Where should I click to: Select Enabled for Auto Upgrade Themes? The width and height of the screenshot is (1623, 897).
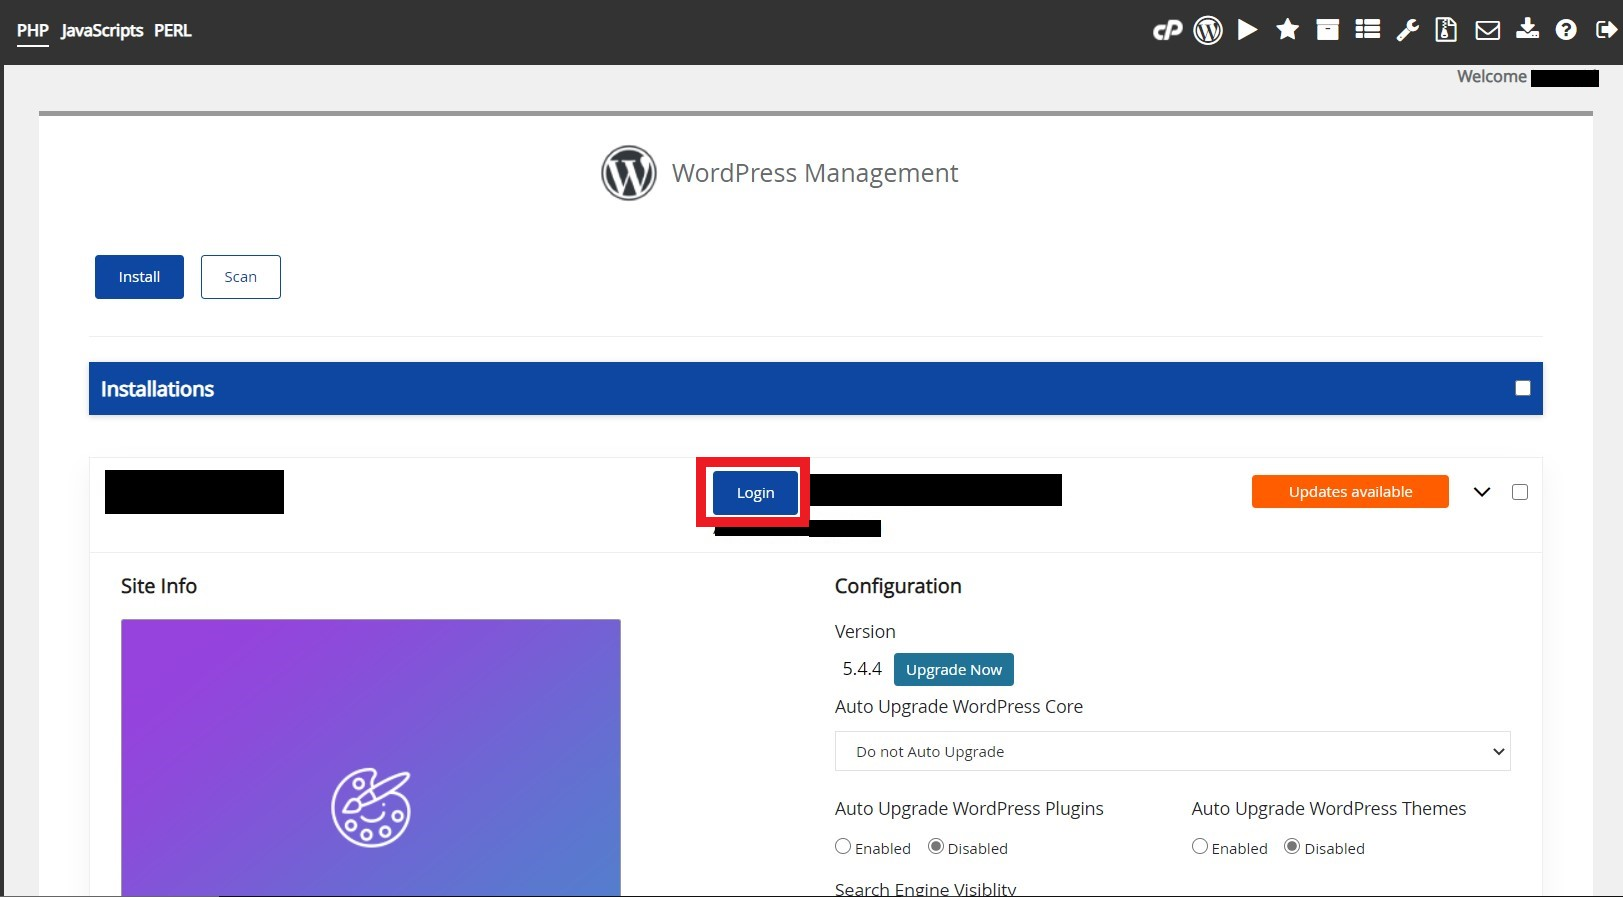point(1200,847)
